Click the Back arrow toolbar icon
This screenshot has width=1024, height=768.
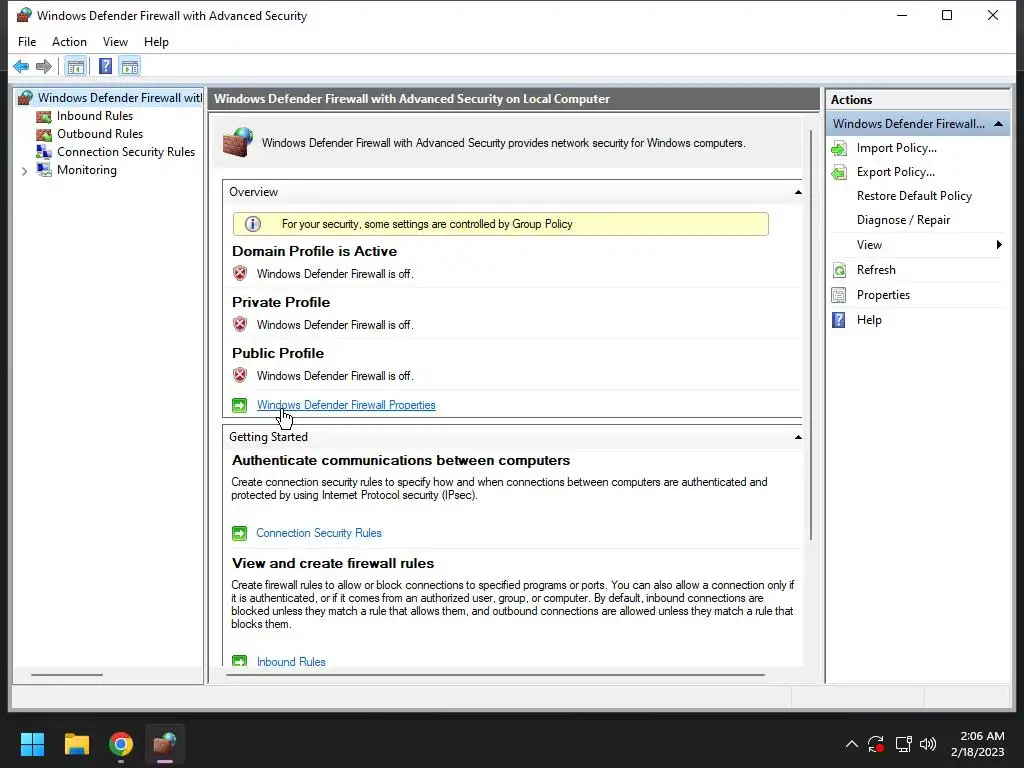tap(21, 66)
